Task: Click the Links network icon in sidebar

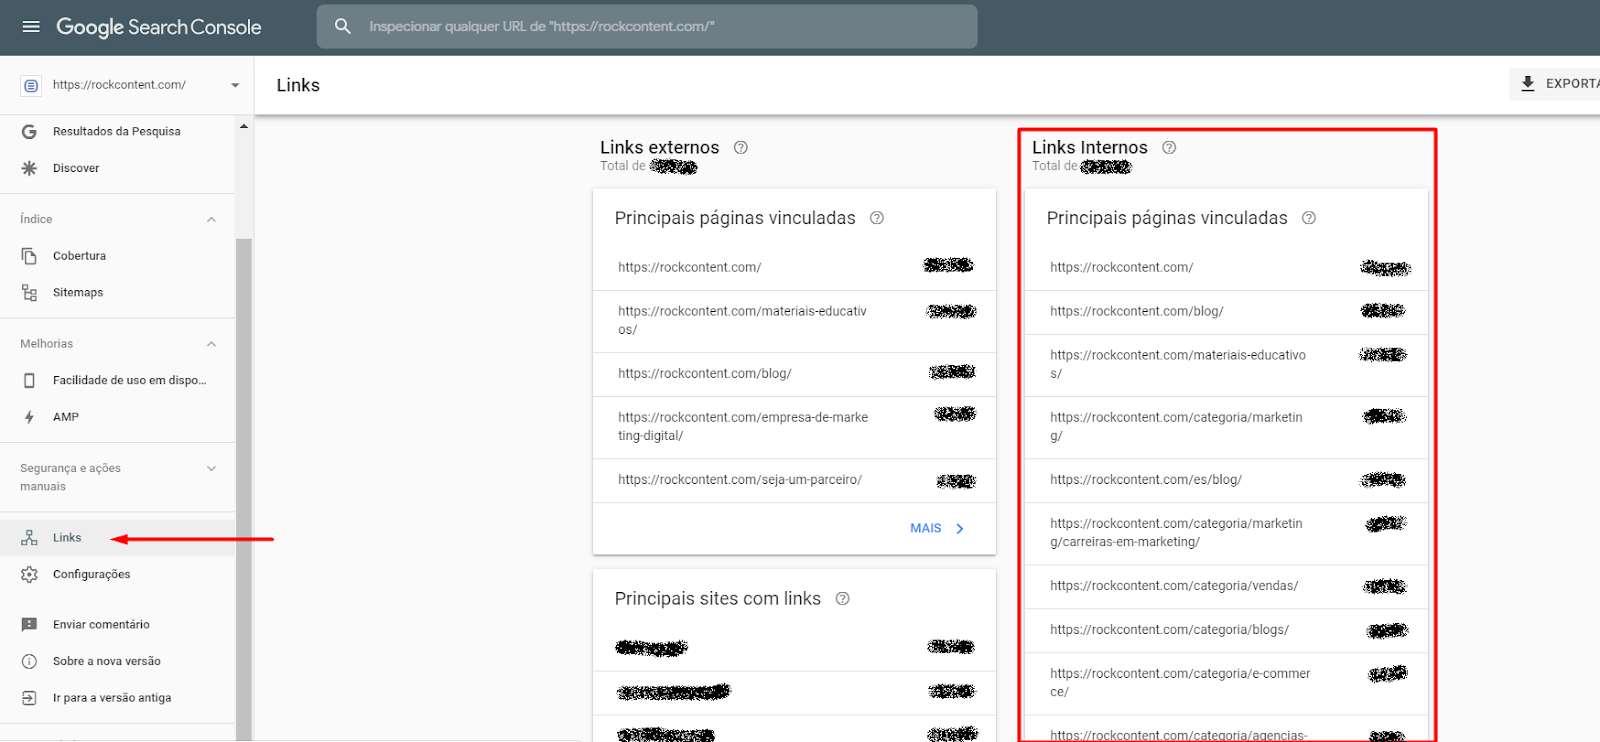Action: coord(29,538)
